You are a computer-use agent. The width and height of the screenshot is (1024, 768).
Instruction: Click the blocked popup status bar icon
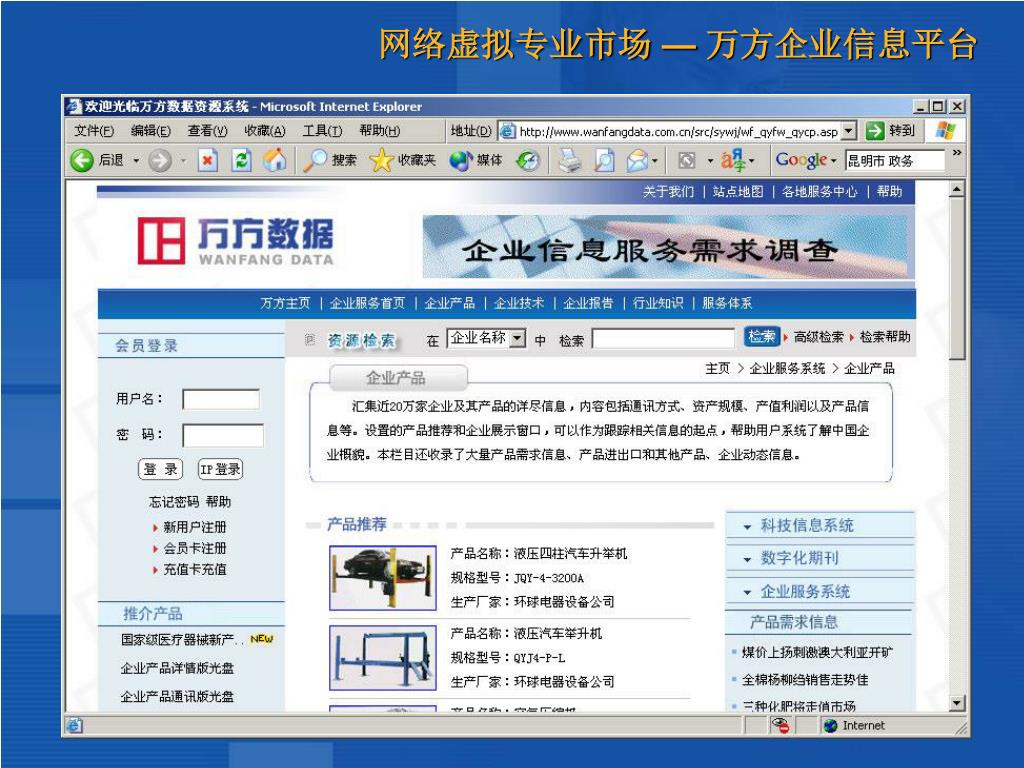pyautogui.click(x=780, y=725)
